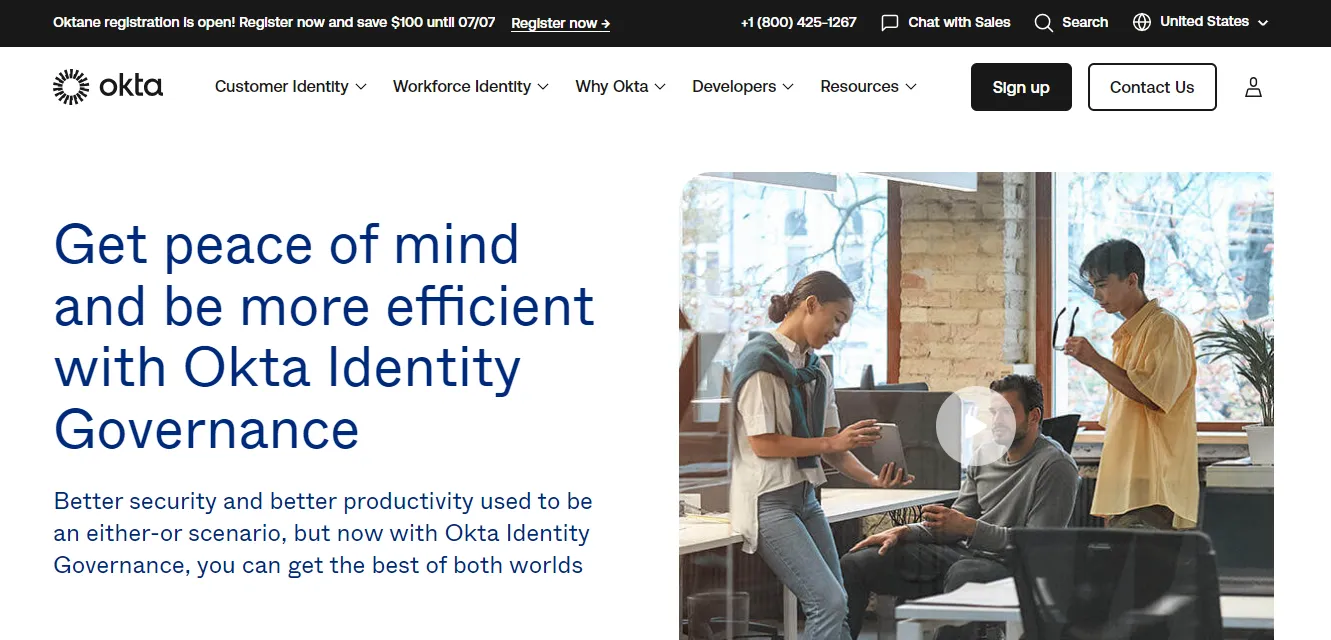Click the Sign up button

[1021, 87]
